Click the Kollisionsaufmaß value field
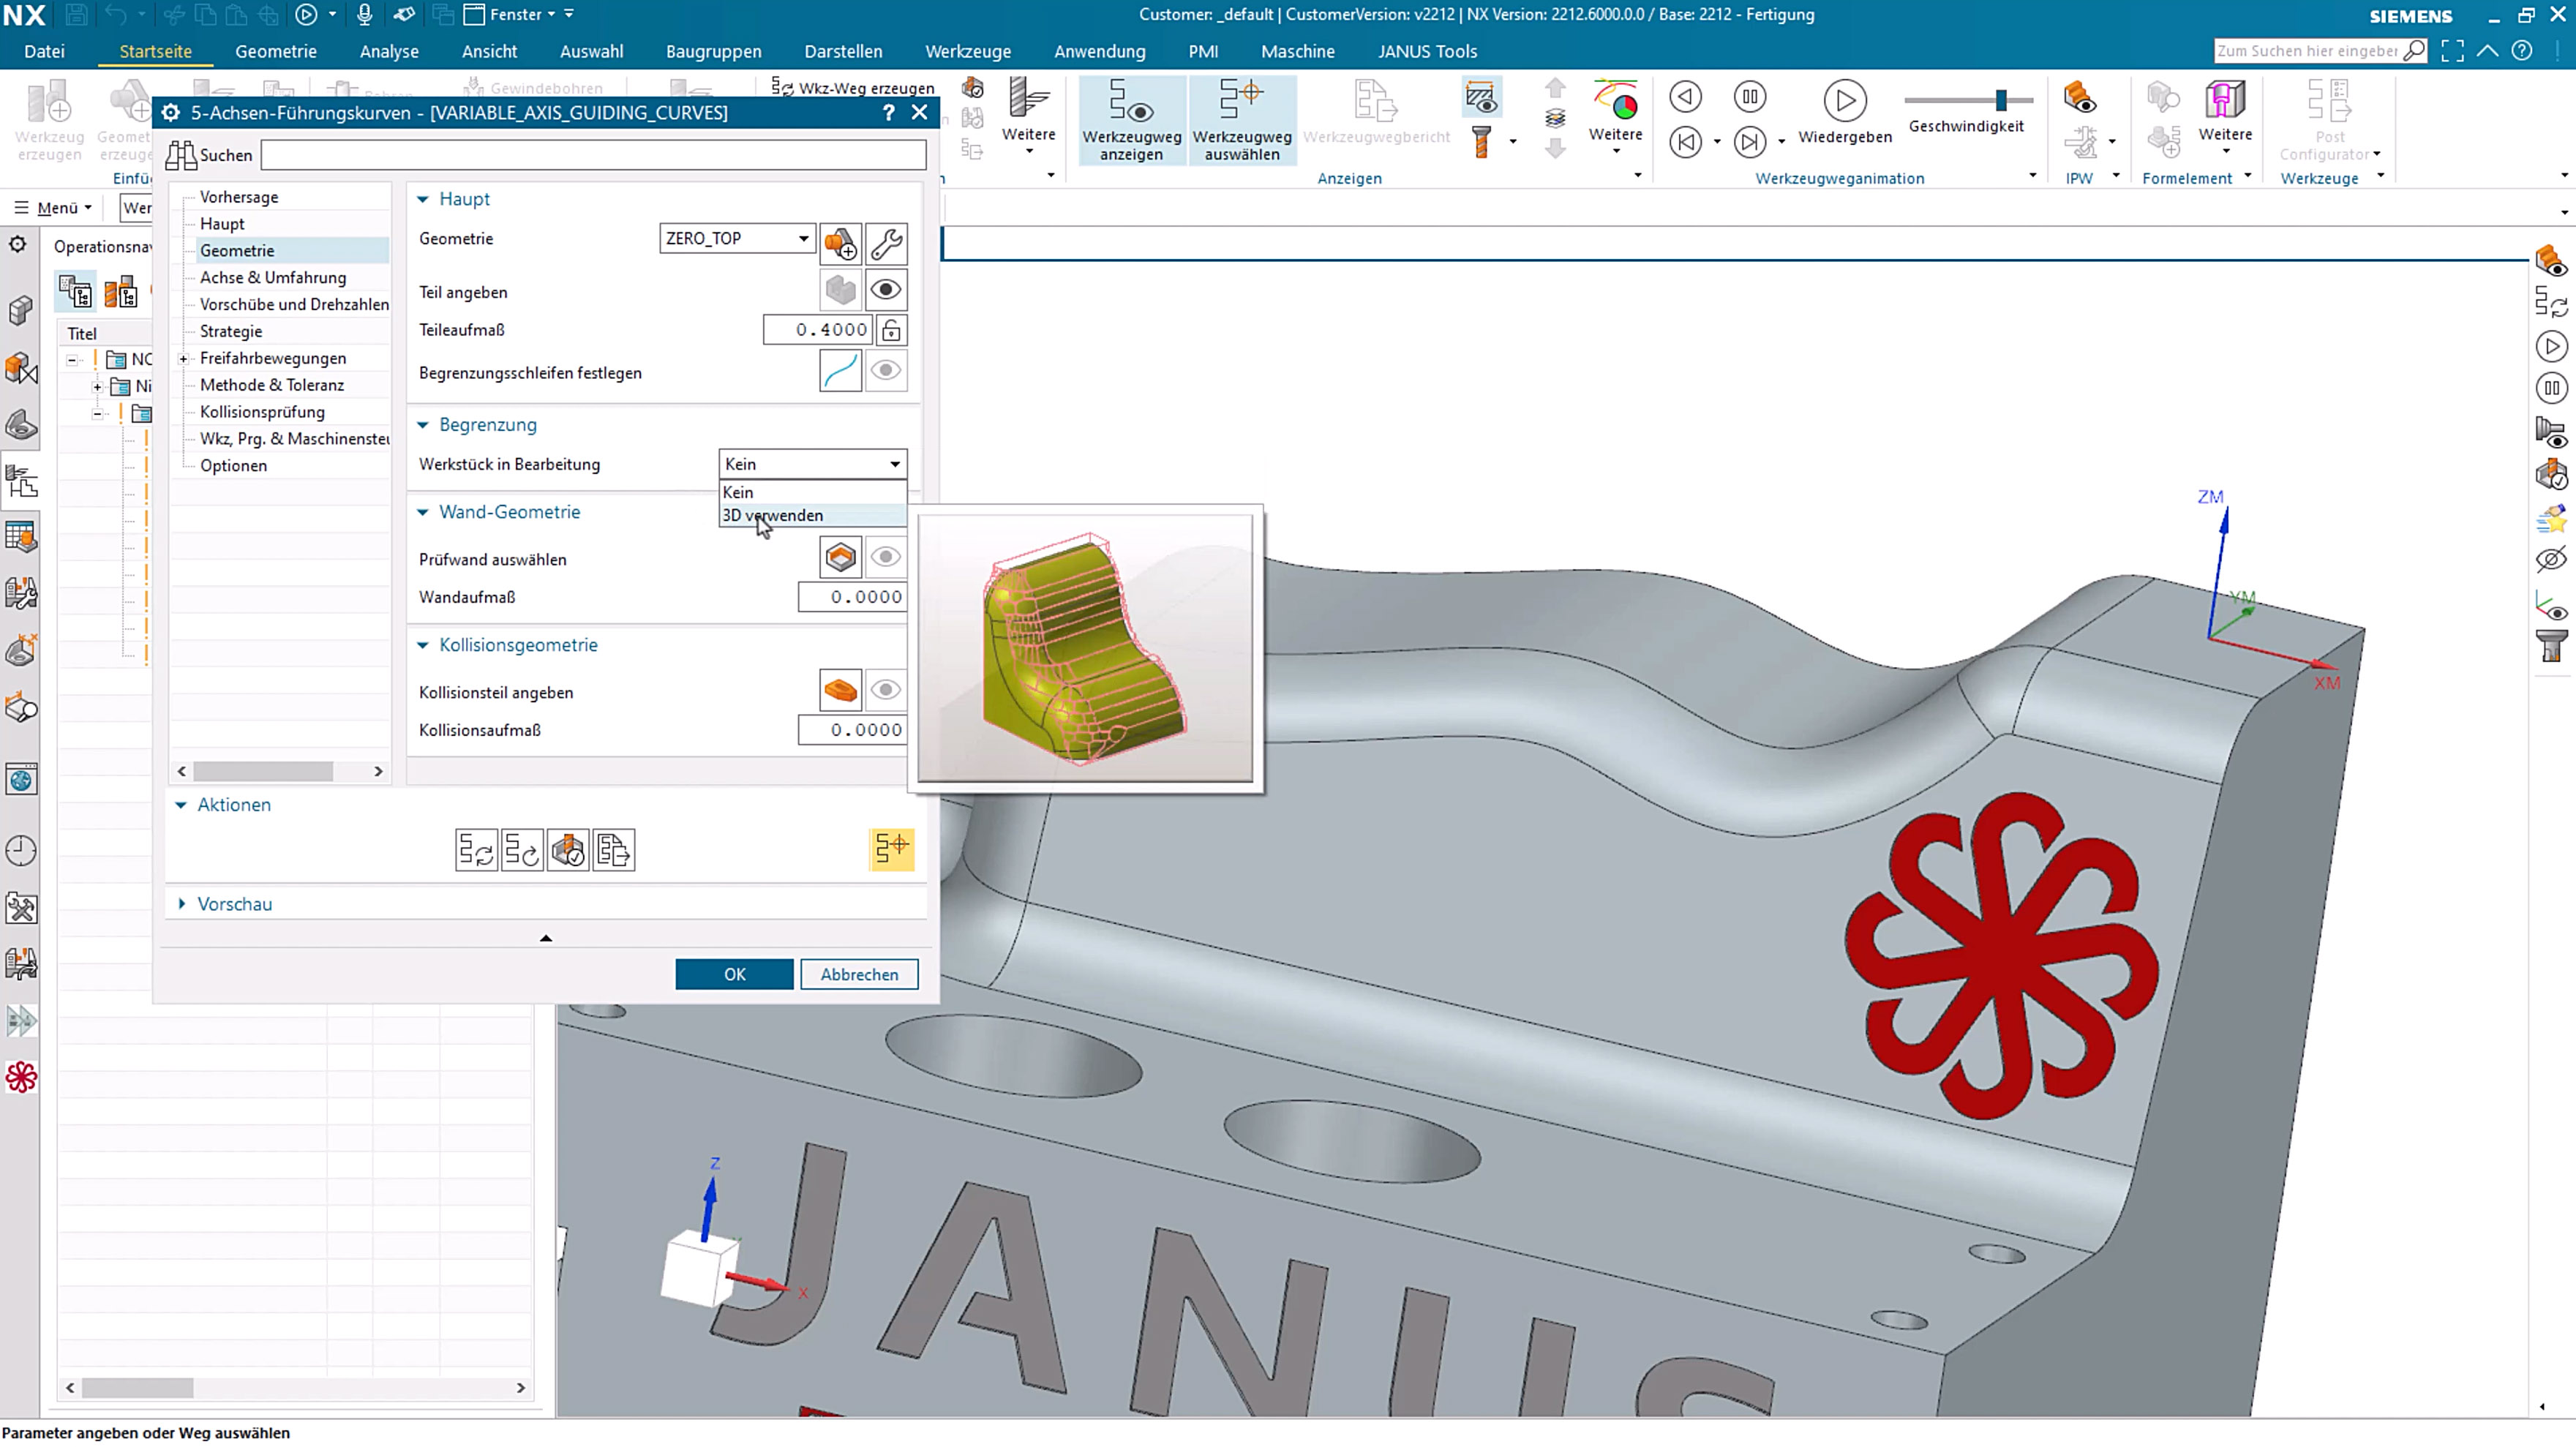 (852, 730)
